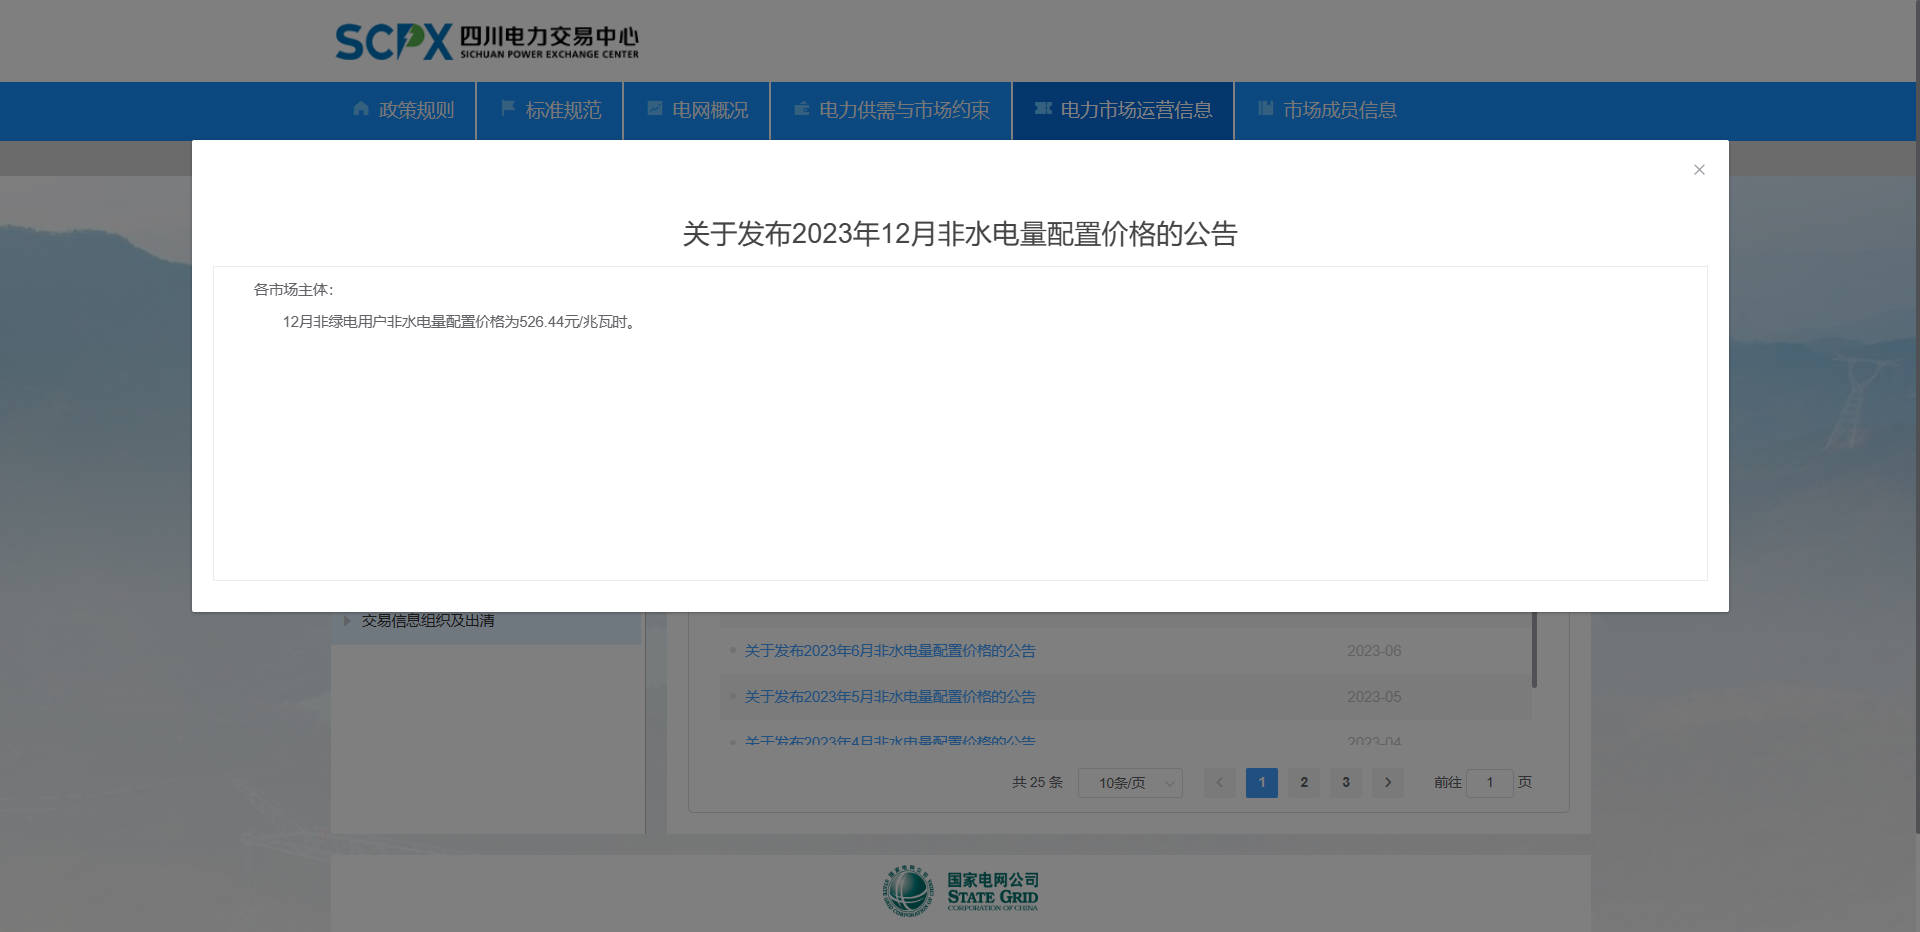
Task: Click the text 各市场主体:
Action: tap(293, 290)
